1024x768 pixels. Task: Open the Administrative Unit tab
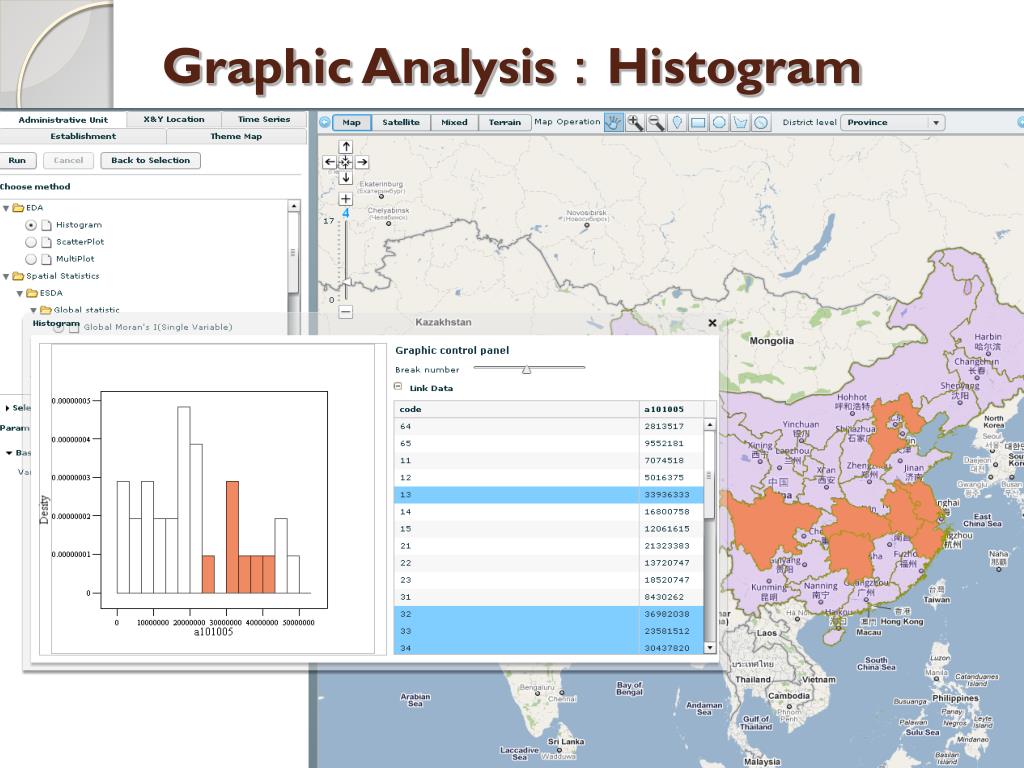tap(63, 120)
